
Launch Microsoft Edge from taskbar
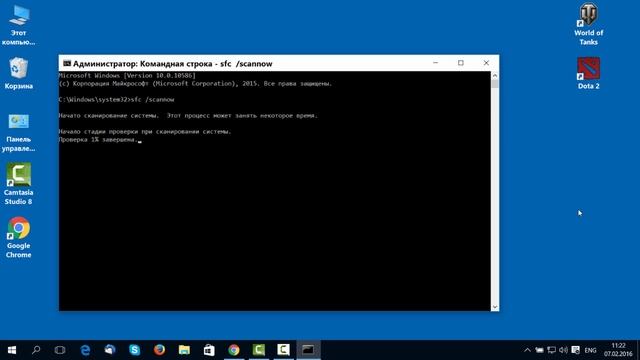pyautogui.click(x=85, y=350)
